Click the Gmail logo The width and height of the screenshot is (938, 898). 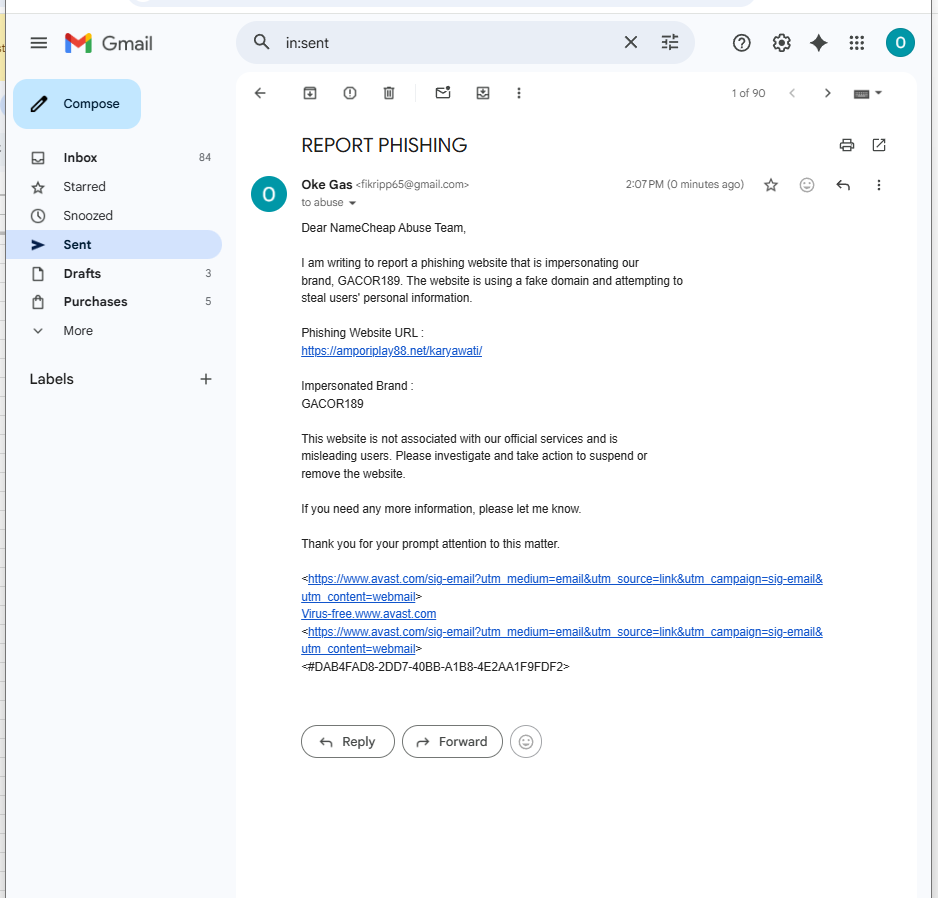109,43
